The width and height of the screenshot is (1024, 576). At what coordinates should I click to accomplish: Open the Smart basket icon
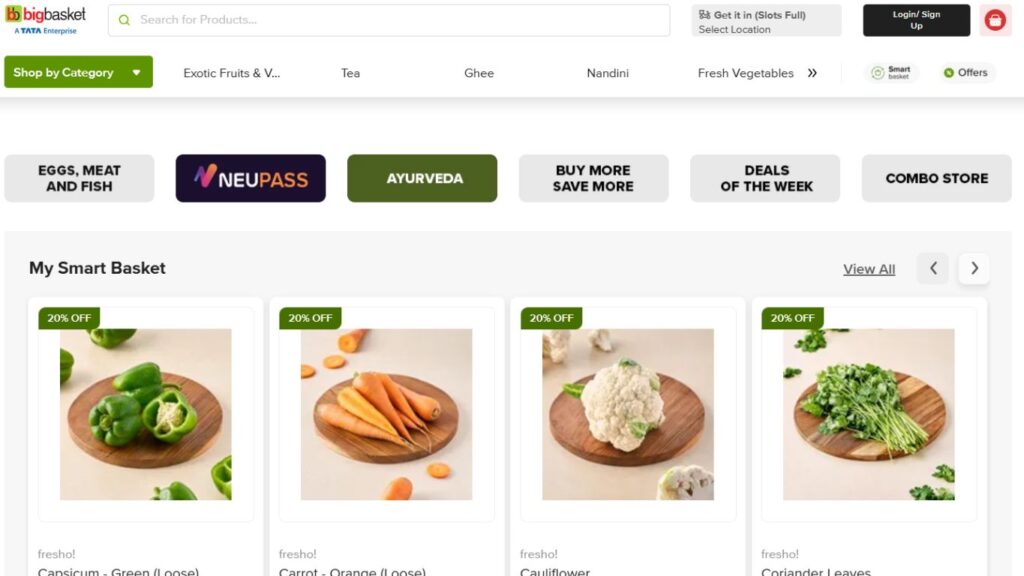coord(891,72)
